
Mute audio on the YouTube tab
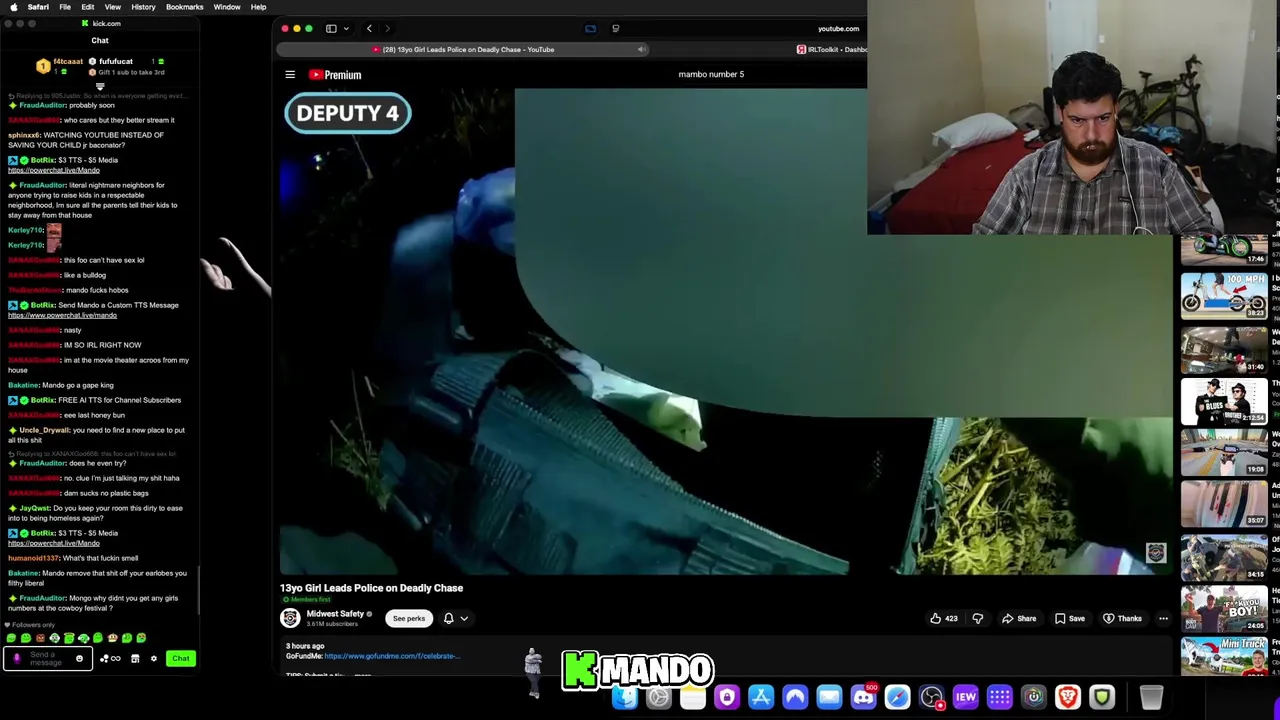tap(642, 49)
